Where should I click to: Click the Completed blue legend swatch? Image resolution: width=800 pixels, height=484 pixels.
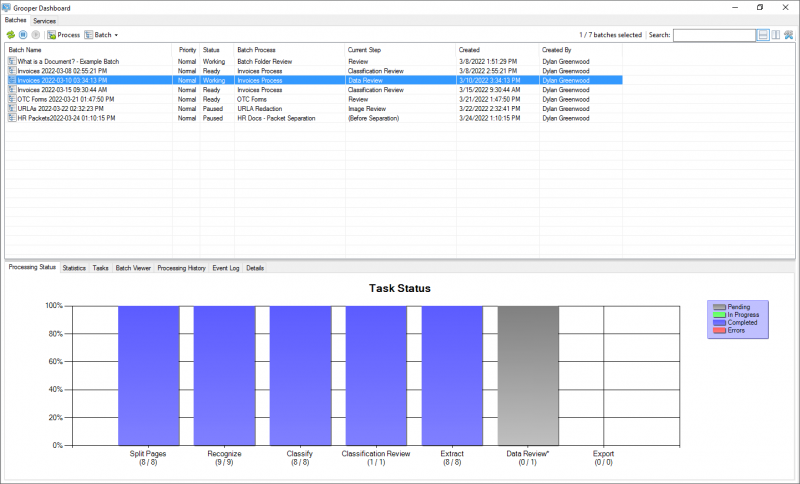pyautogui.click(x=719, y=323)
